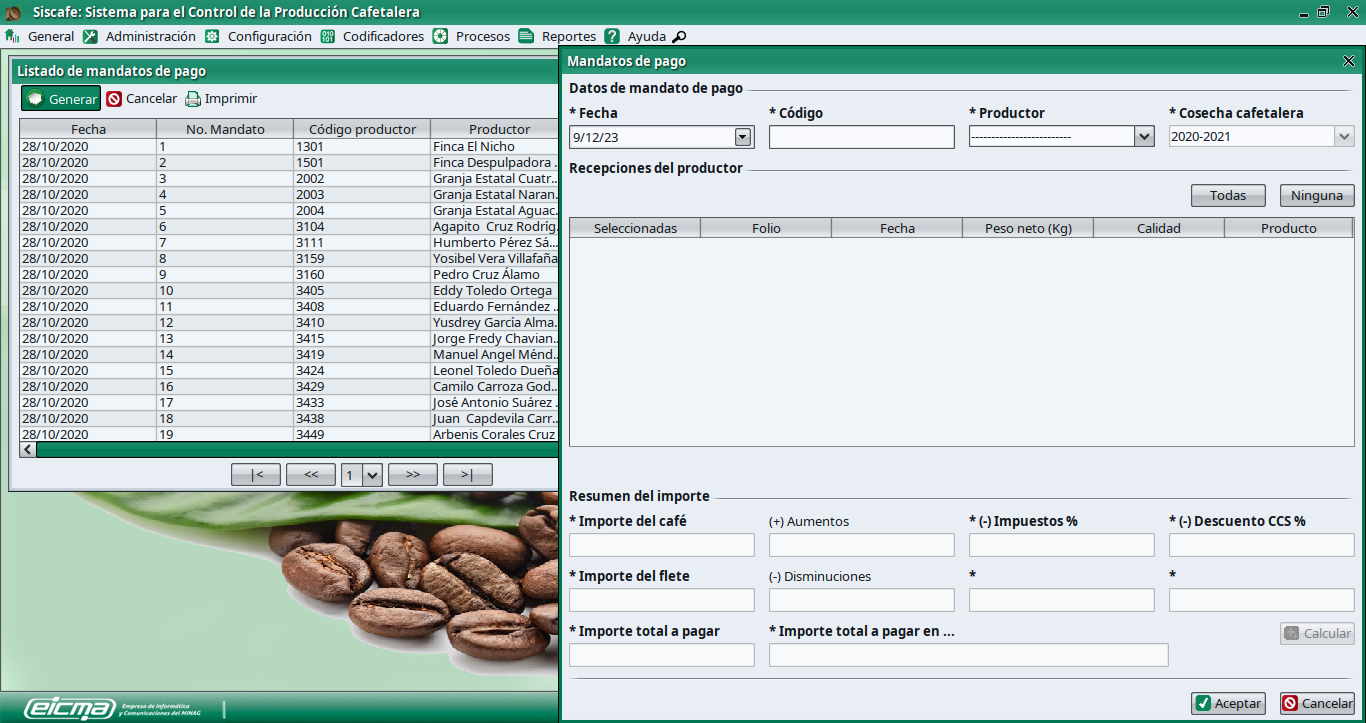1366x723 pixels.
Task: Click the Procesos menu icon
Action: point(440,36)
